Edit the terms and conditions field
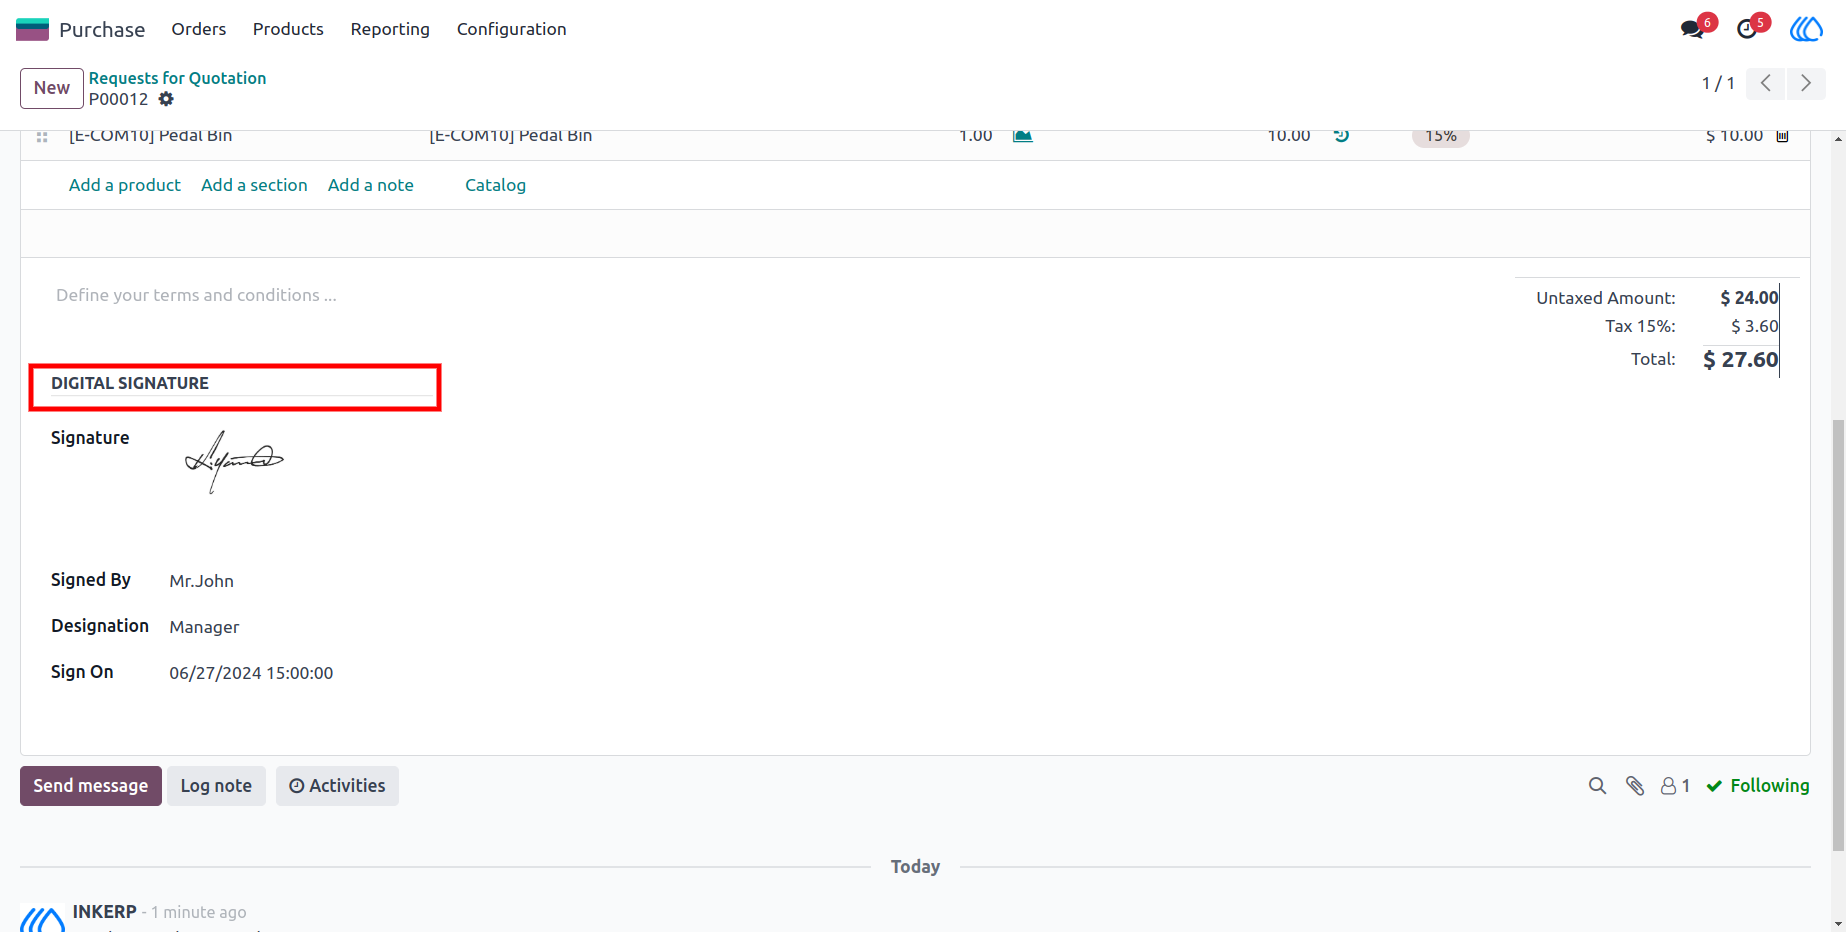 (x=196, y=295)
